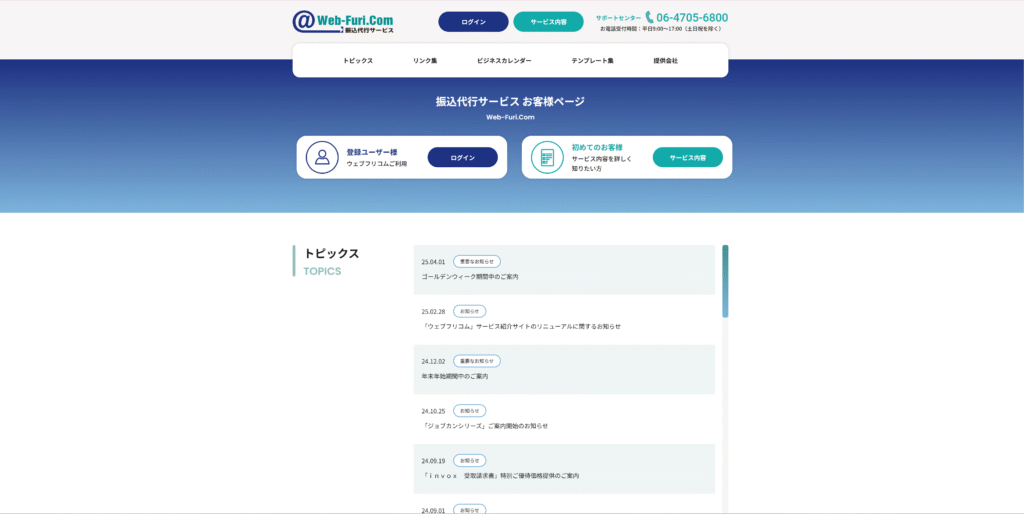This screenshot has height=514, width=1024.
Task: Click the date 25.04.01
Action: pos(433,262)
